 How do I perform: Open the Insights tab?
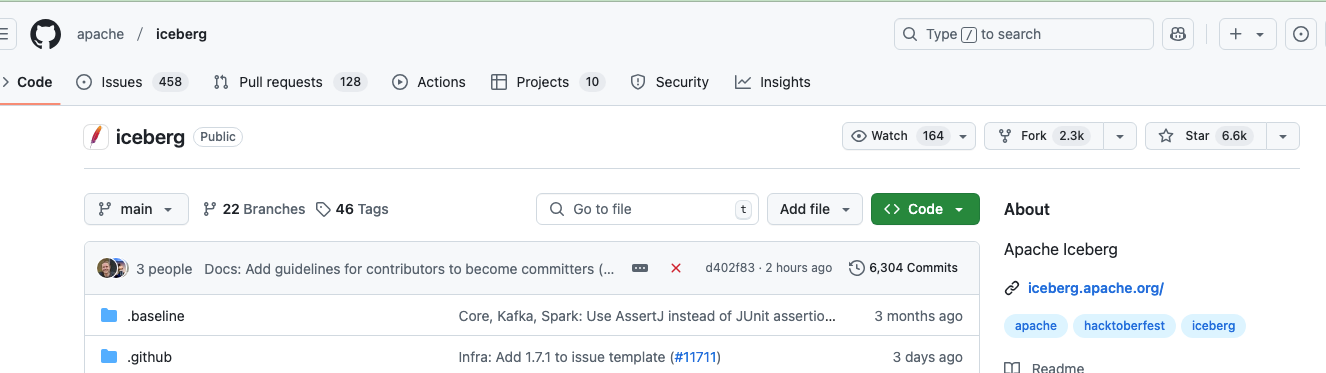(773, 82)
